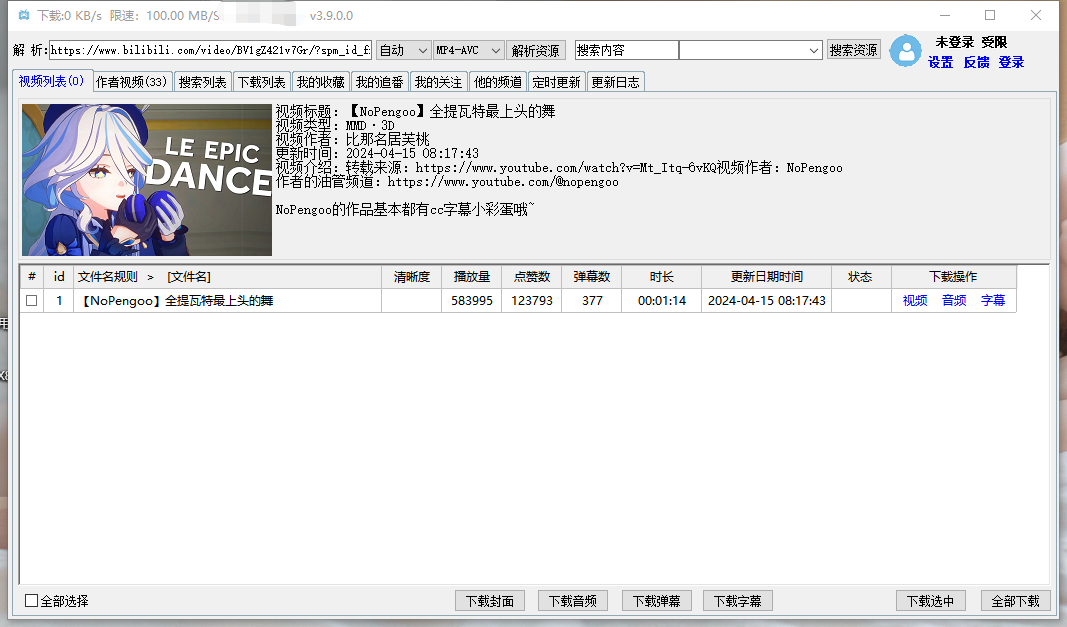The image size is (1067, 627).
Task: Sort by the 弹幕数 column header
Action: (591, 277)
